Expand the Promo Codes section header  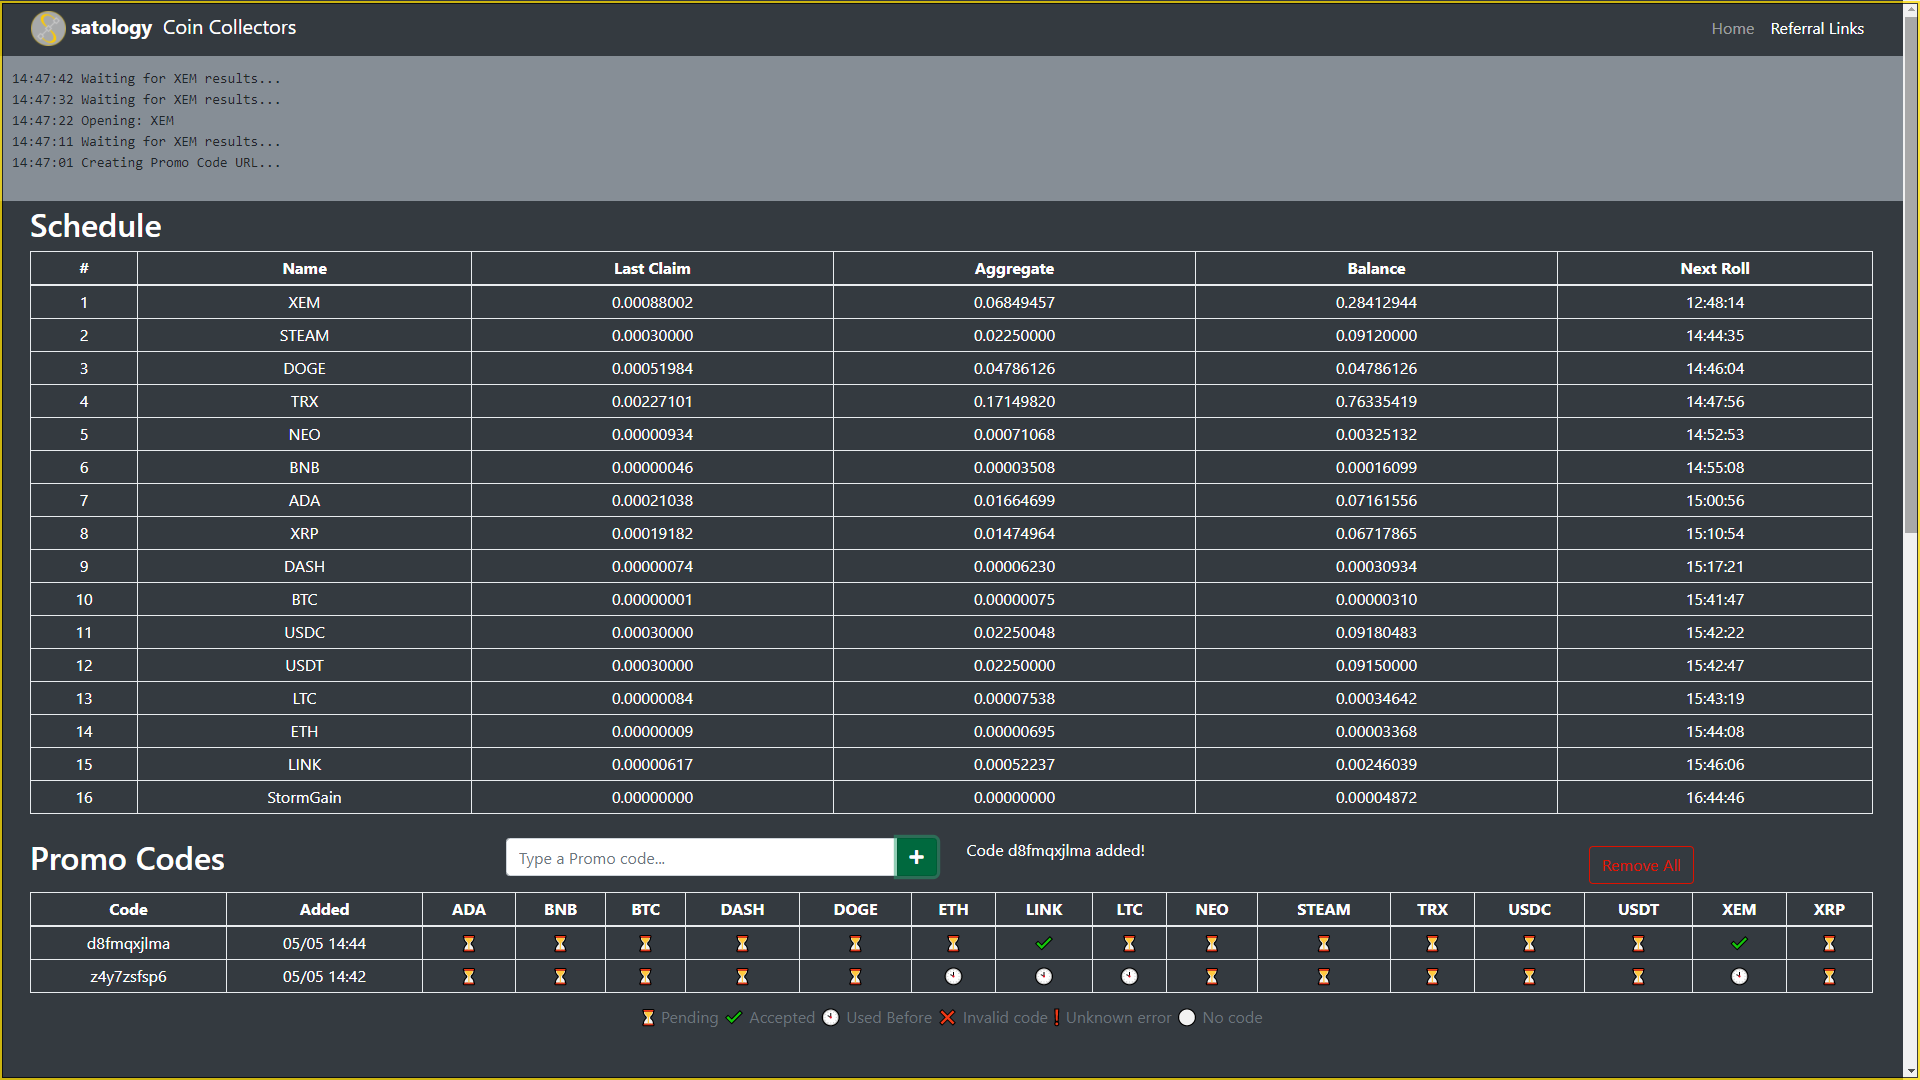[128, 856]
